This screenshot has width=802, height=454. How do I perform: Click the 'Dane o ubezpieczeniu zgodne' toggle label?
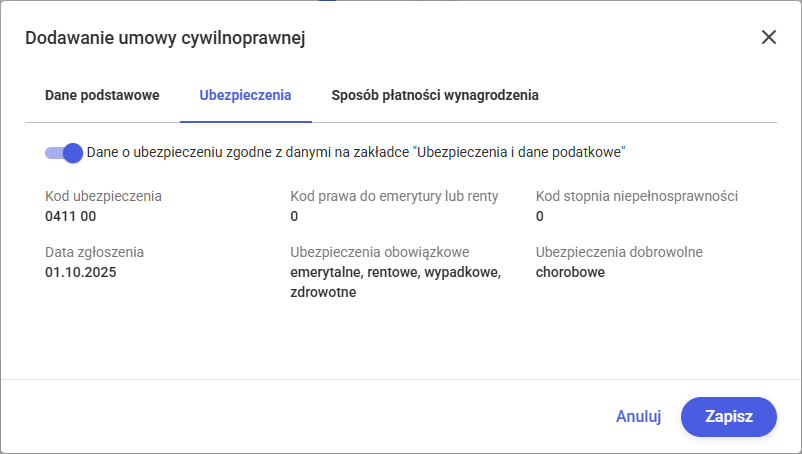click(x=356, y=153)
